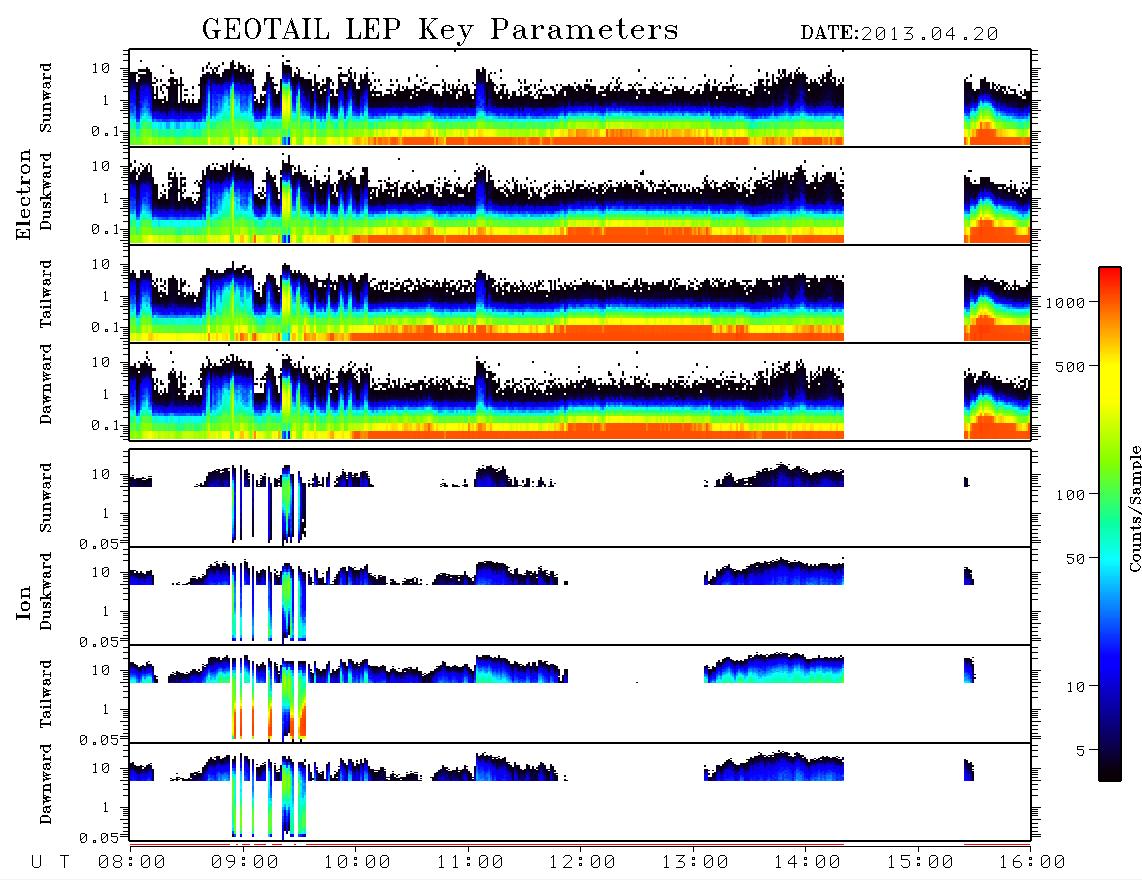Click the 08:00 time tick label
The image size is (1142, 880).
pyautogui.click(x=132, y=863)
